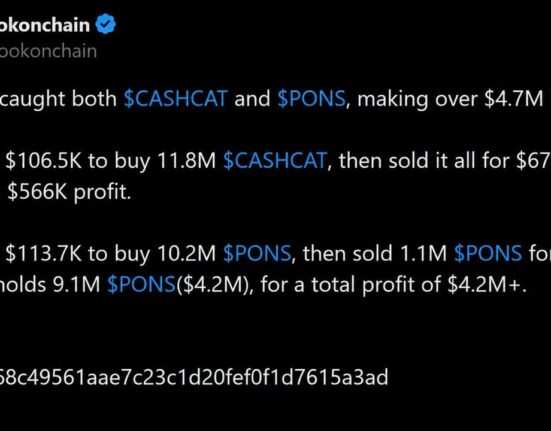Open $PONS cashtag next to '($4.2M)'

point(141,285)
